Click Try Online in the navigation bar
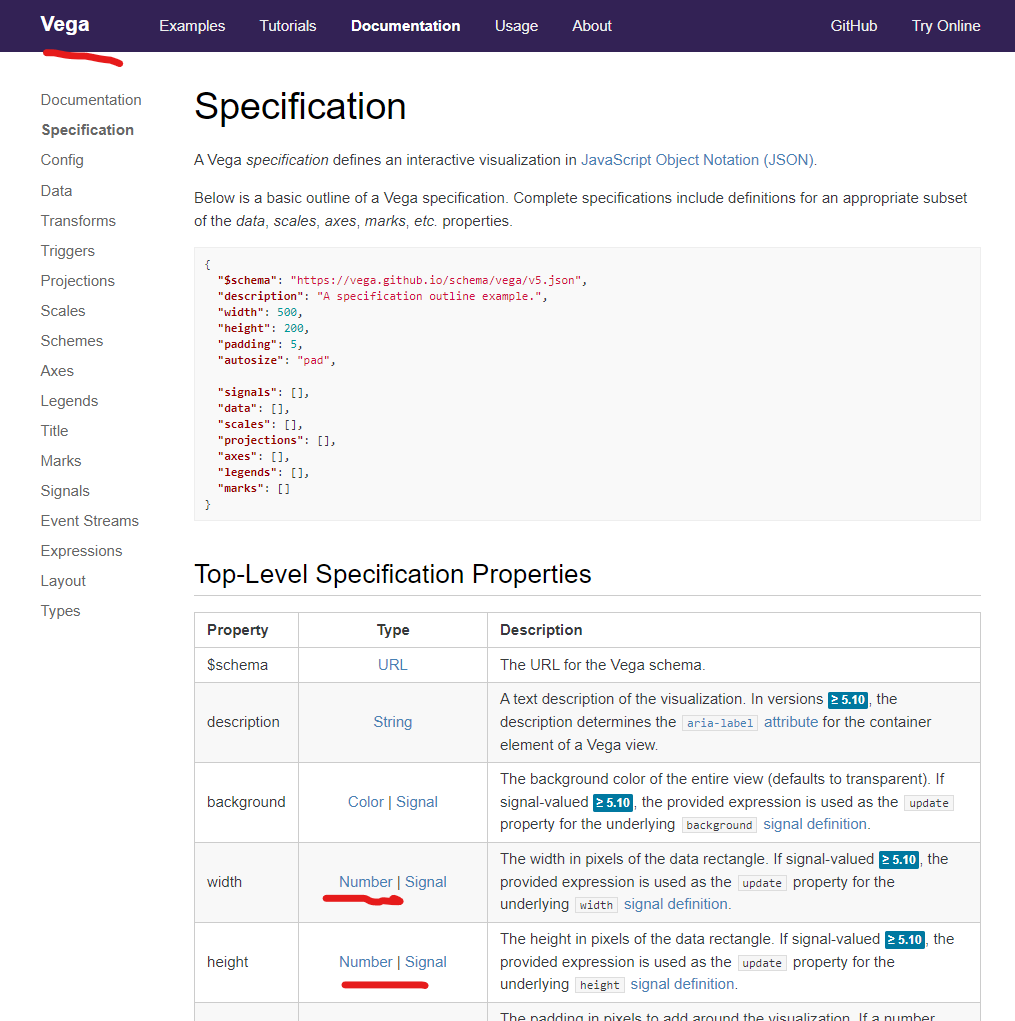The image size is (1015, 1021). click(x=945, y=26)
